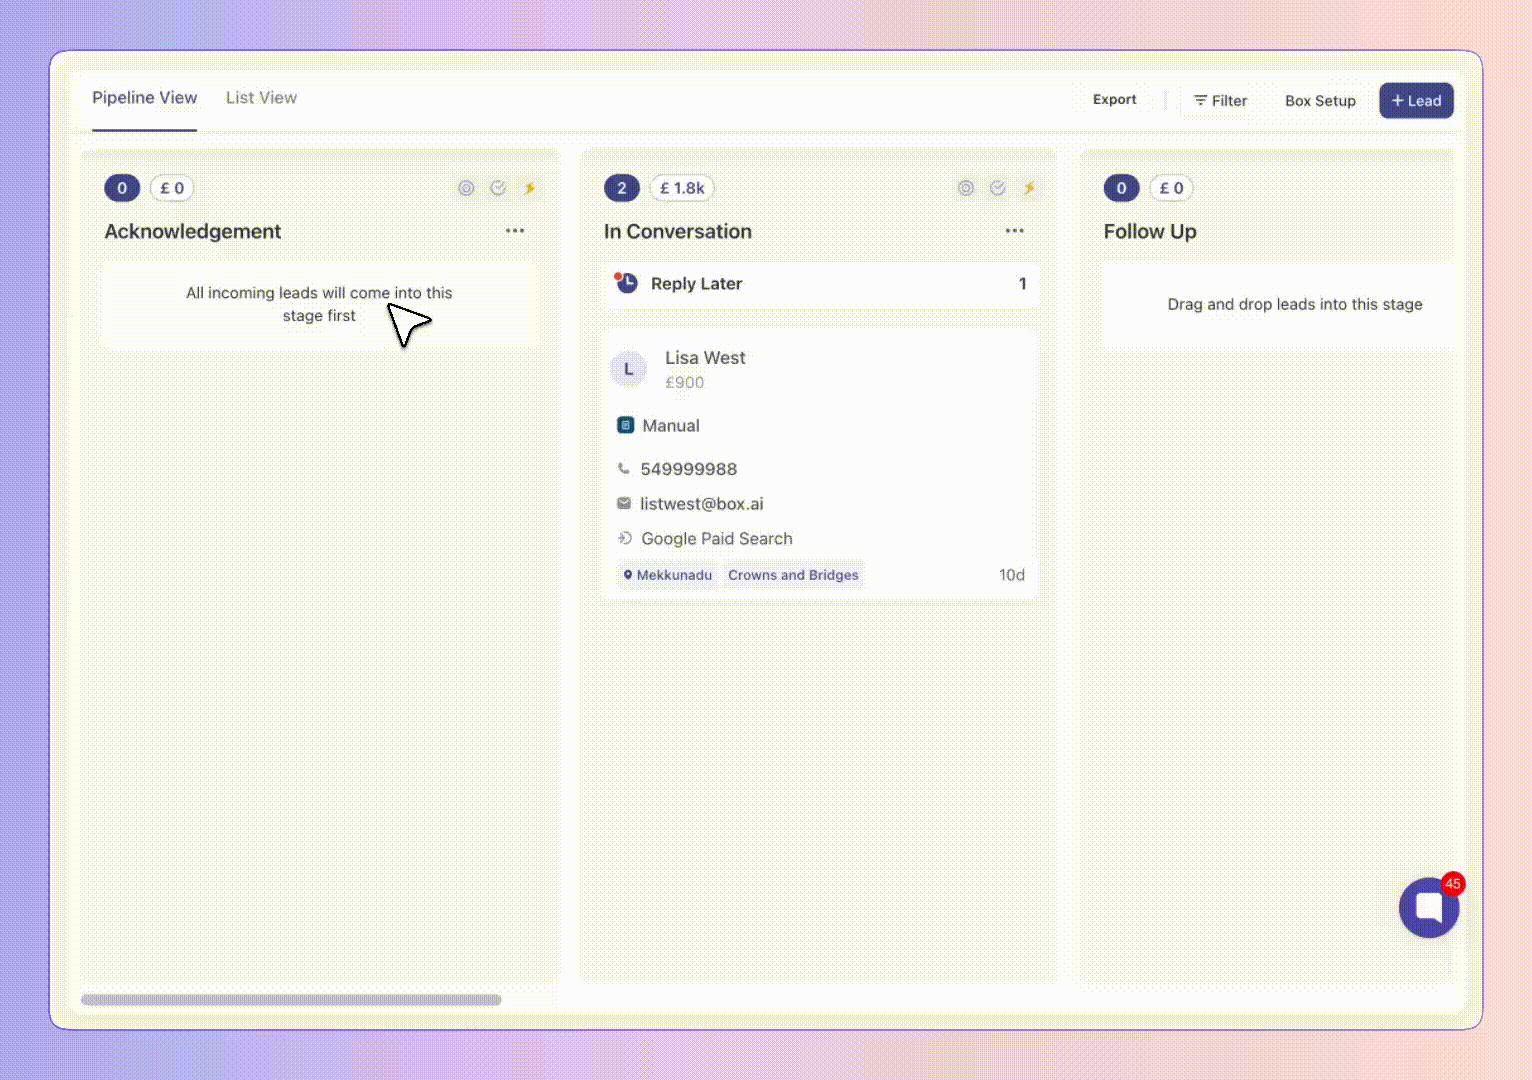This screenshot has width=1532, height=1080.
Task: Click the £900 lead value
Action: coord(685,383)
